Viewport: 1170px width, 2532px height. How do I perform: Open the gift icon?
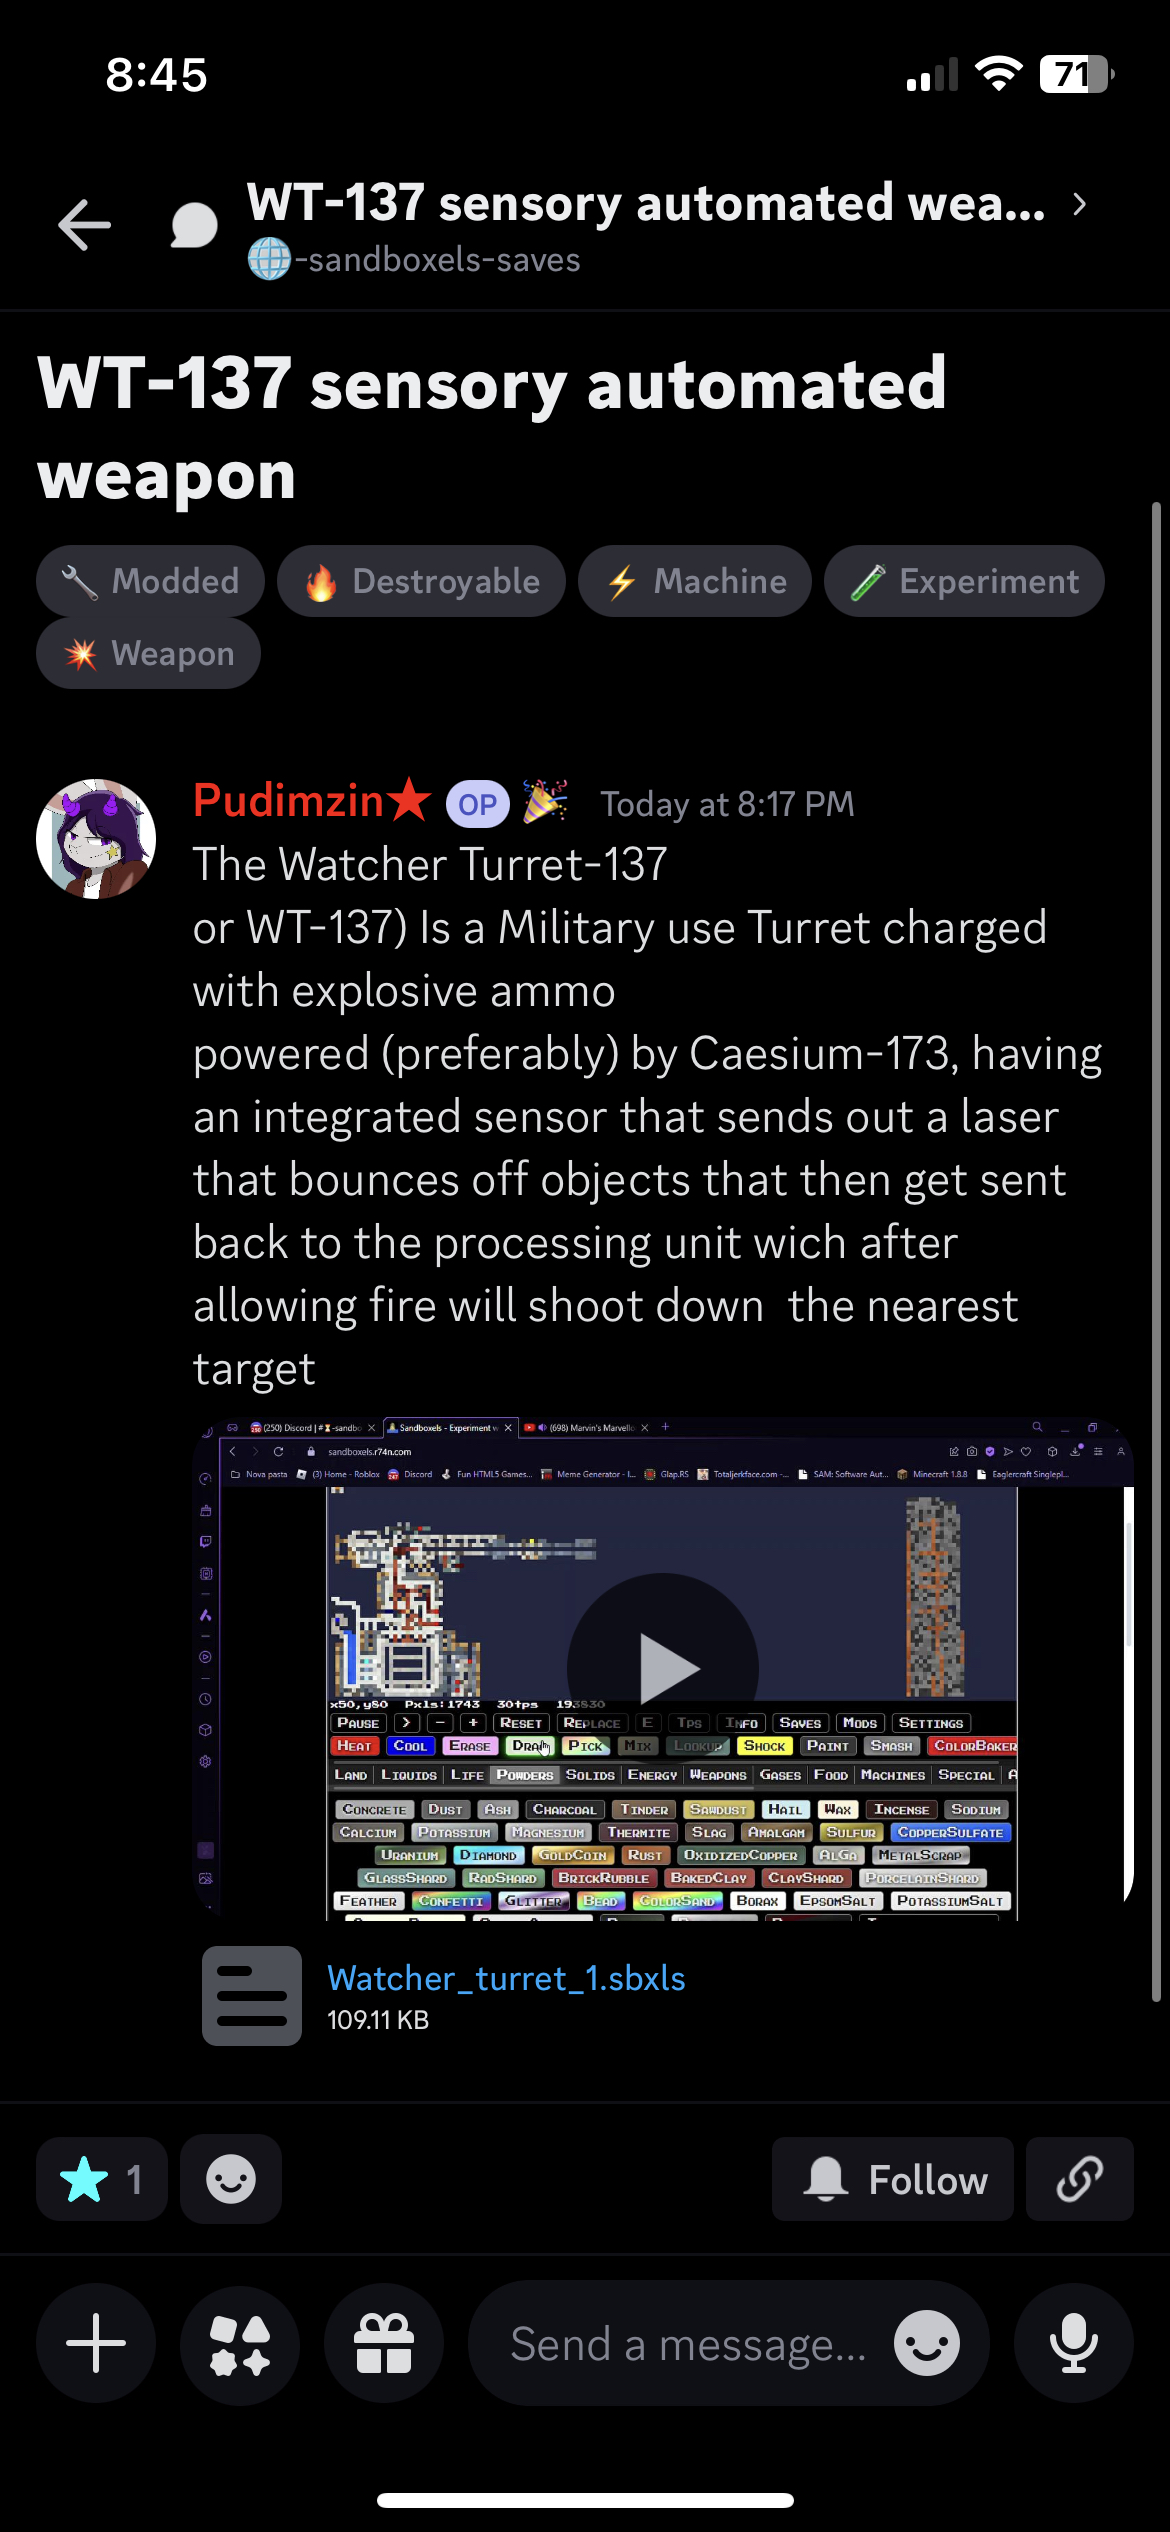384,2343
